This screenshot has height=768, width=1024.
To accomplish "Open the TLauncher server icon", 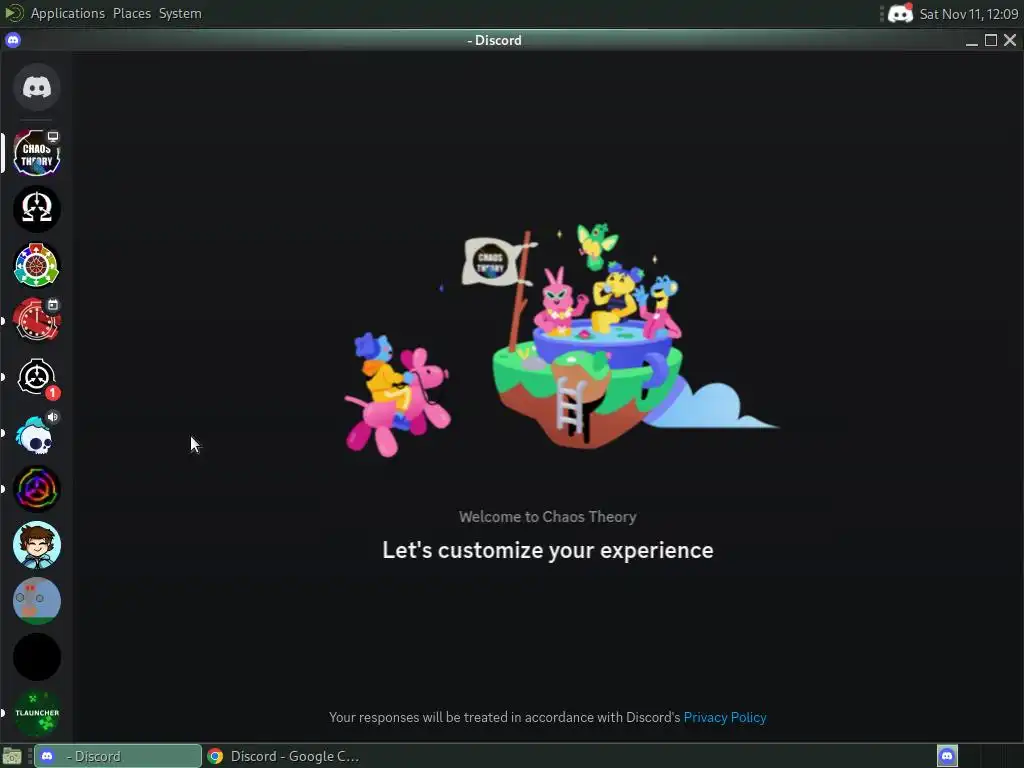I will (37, 713).
